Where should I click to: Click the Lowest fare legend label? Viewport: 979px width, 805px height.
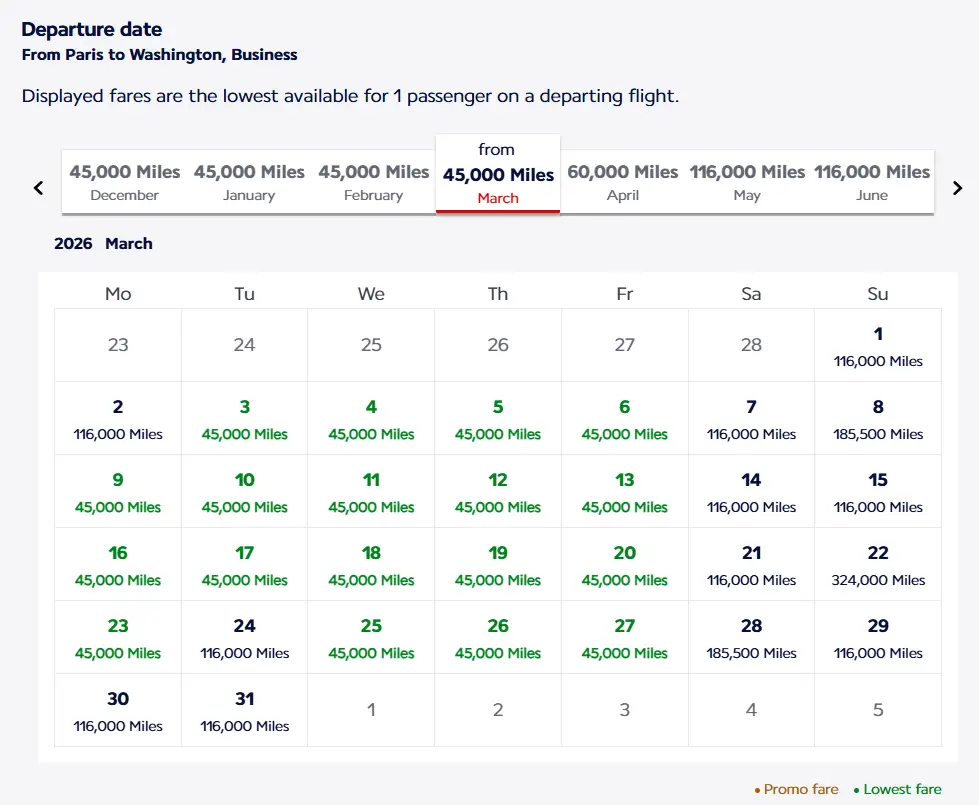(902, 789)
